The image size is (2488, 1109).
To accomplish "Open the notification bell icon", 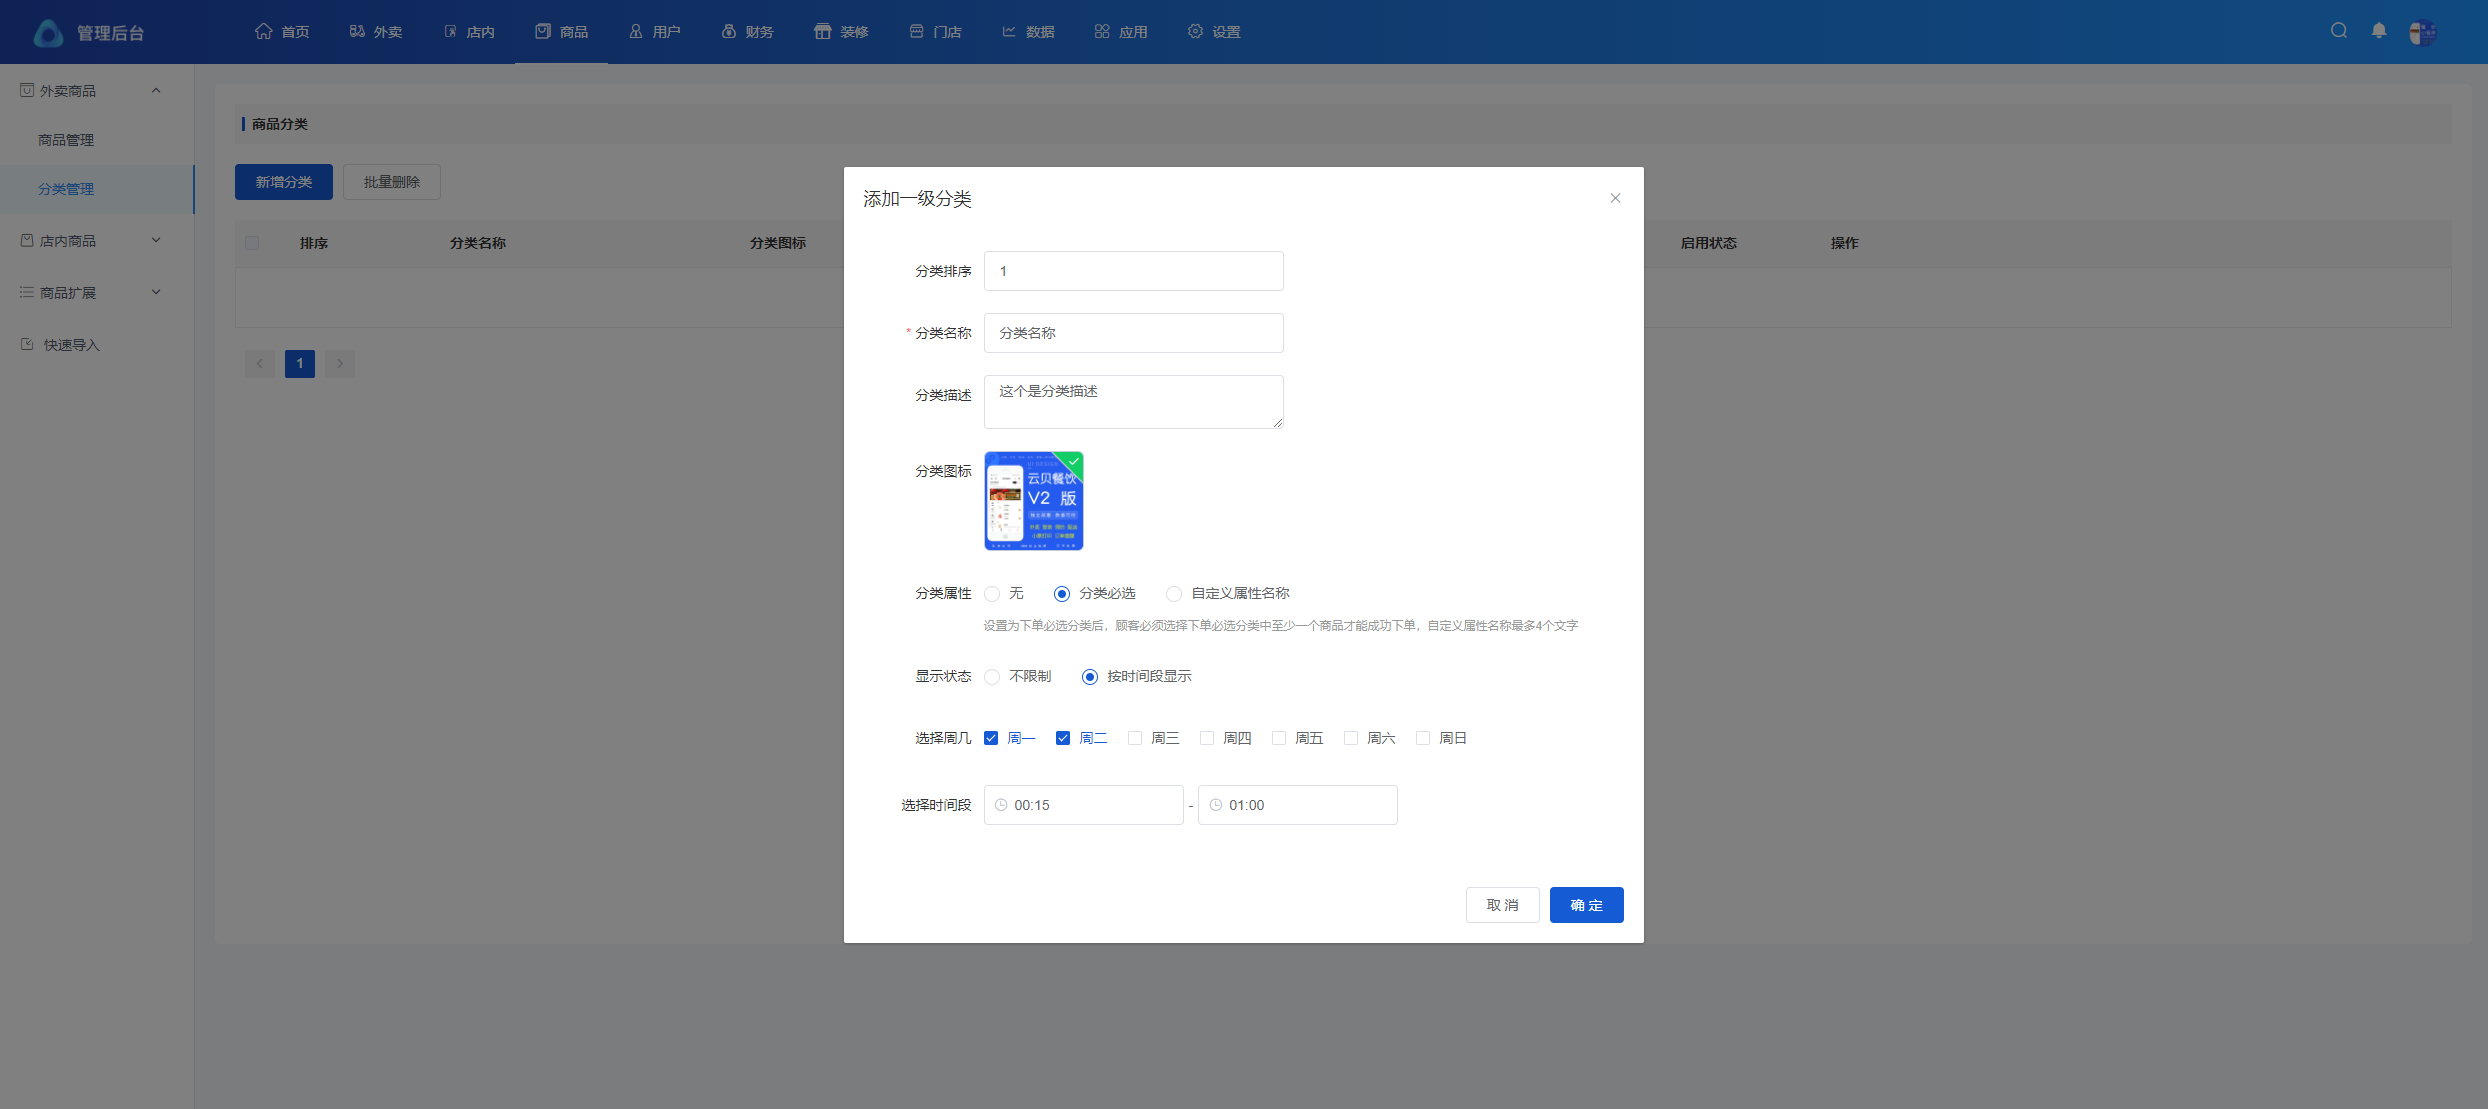I will point(2379,31).
